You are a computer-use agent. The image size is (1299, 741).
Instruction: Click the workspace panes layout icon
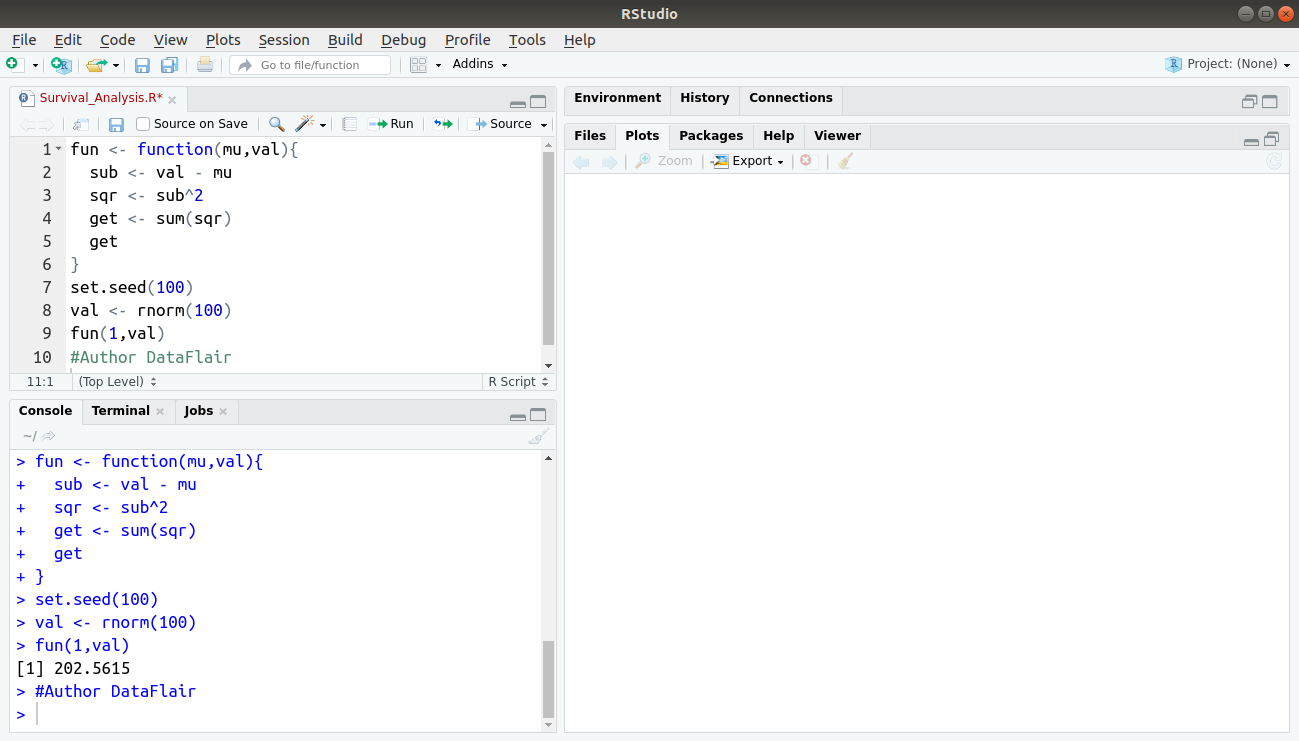(x=419, y=65)
